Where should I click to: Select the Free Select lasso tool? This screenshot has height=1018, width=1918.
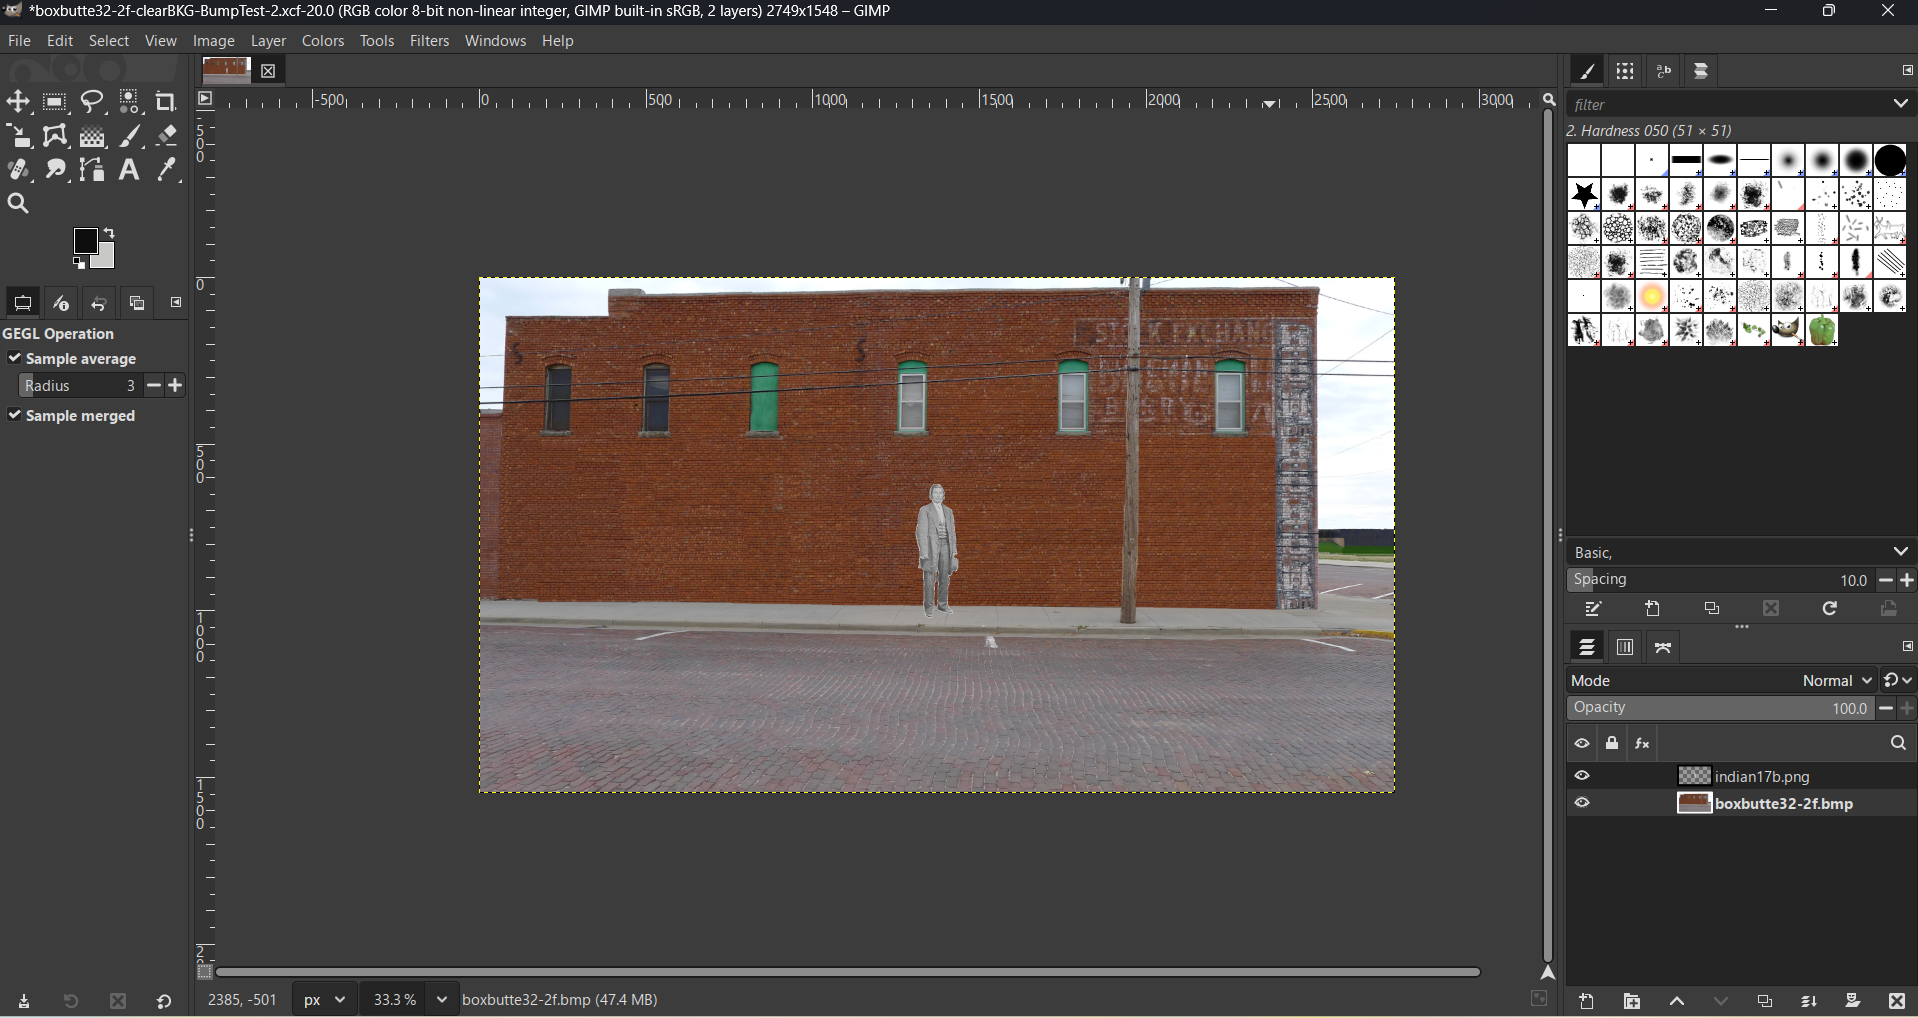click(92, 102)
